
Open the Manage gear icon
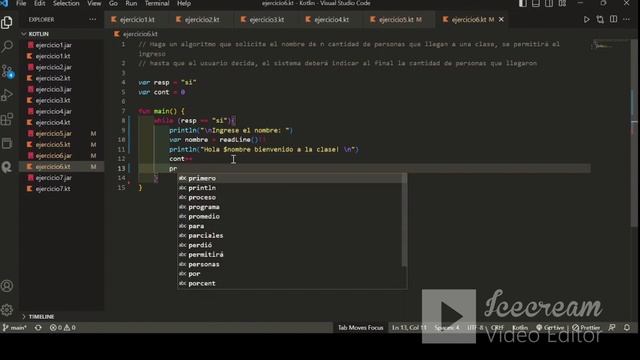click(x=7, y=310)
